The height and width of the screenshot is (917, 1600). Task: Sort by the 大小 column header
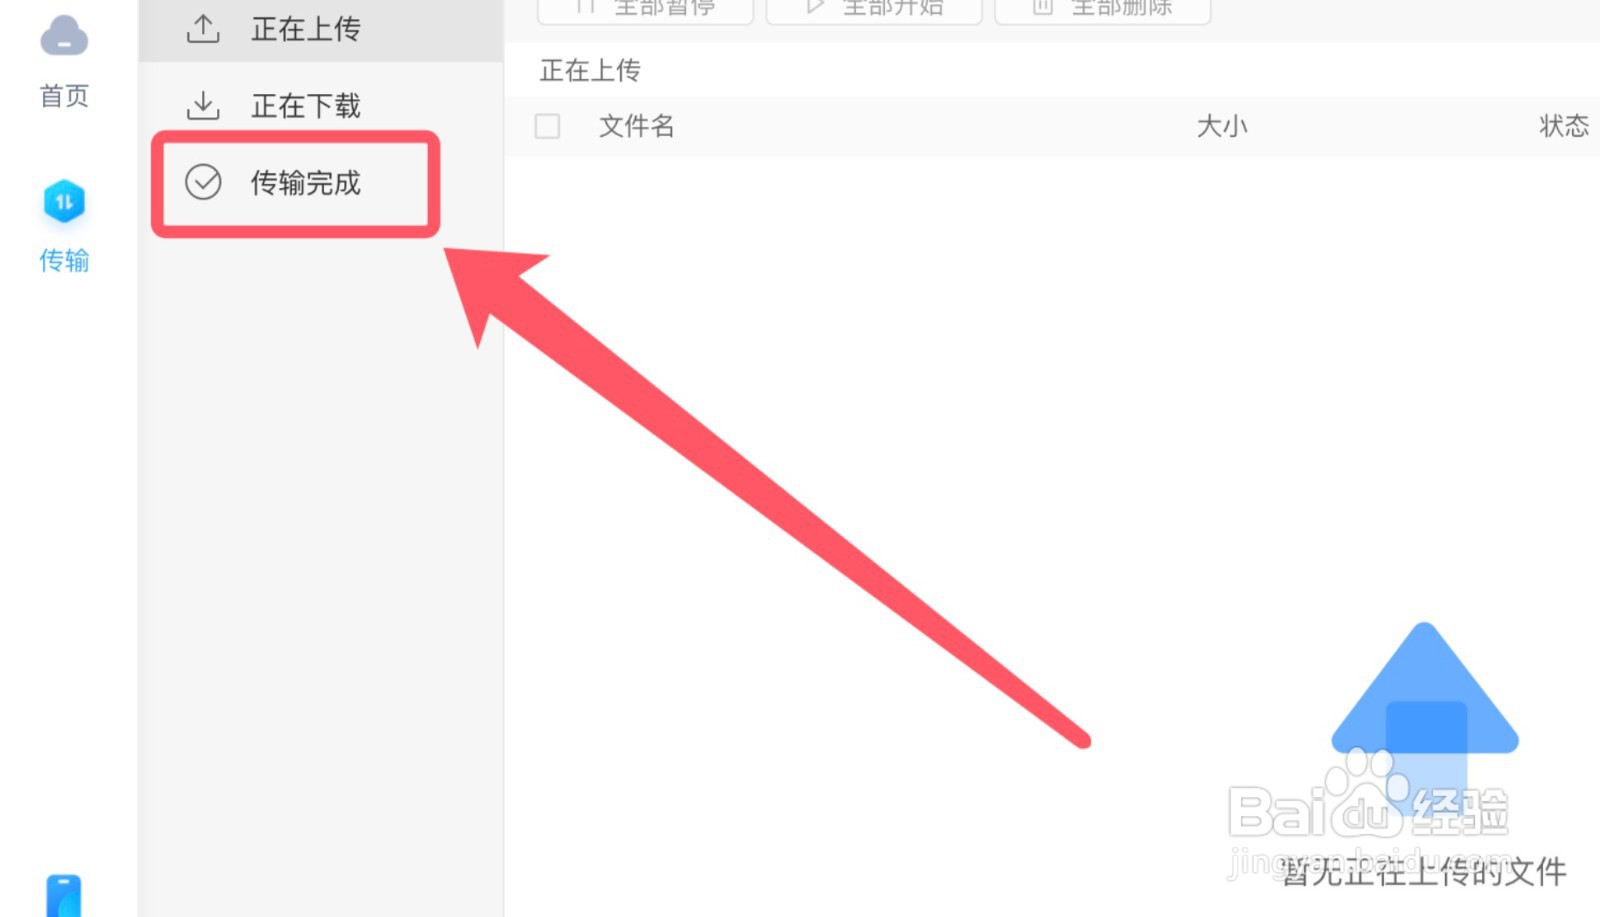pos(1222,126)
